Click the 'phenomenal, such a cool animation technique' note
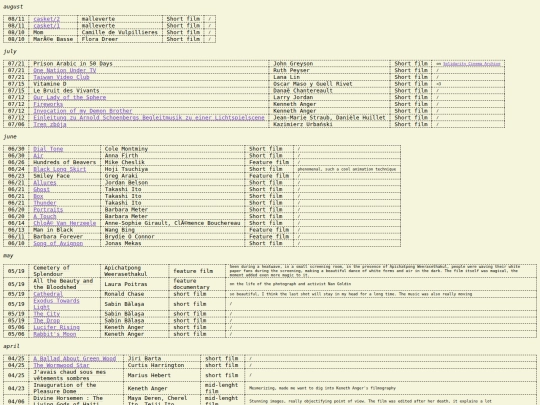 click(x=347, y=169)
